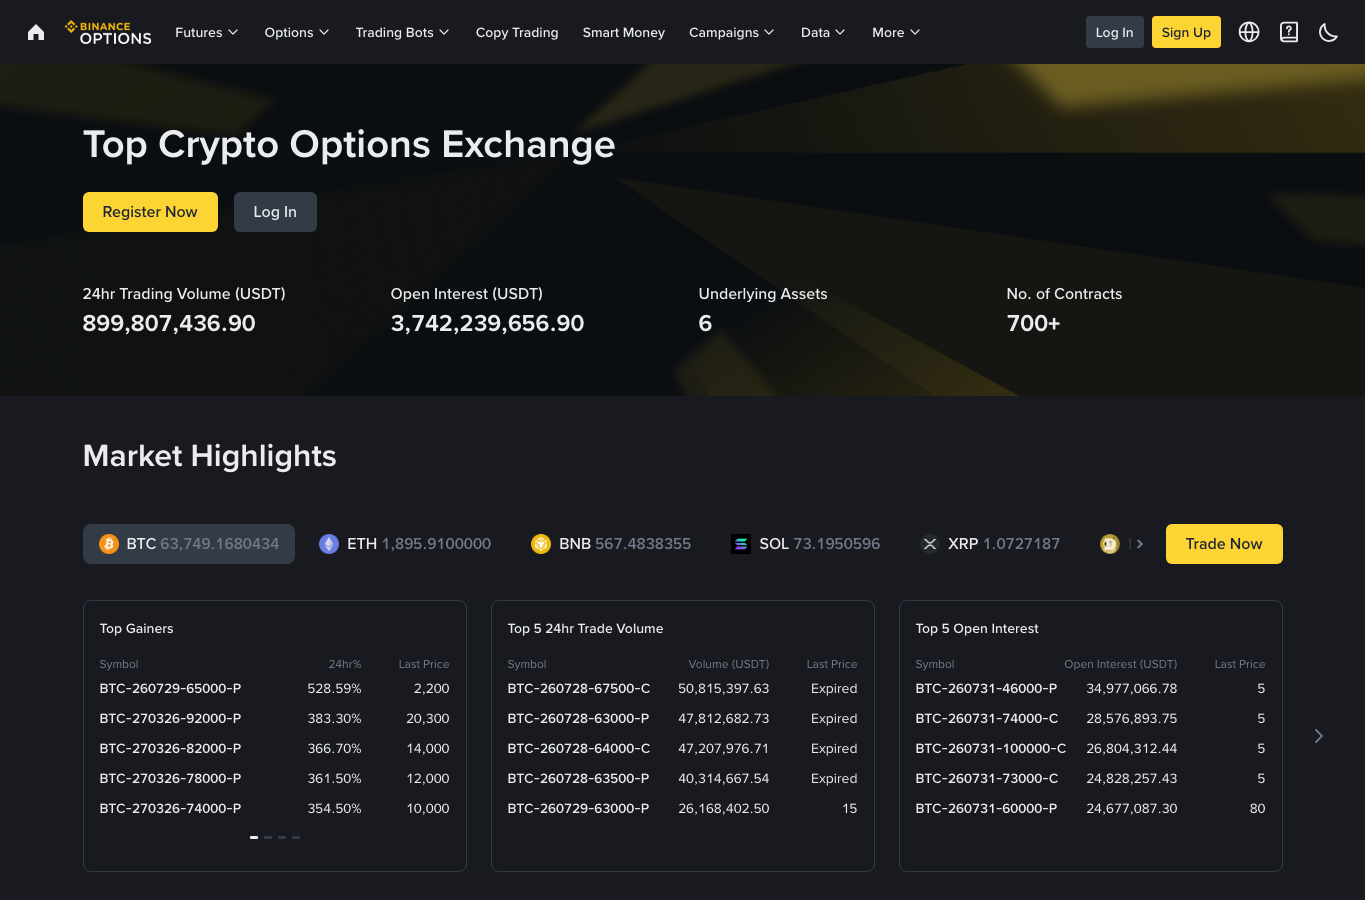Select the BTC asset tab
This screenshot has height=900, width=1365.
tap(189, 544)
